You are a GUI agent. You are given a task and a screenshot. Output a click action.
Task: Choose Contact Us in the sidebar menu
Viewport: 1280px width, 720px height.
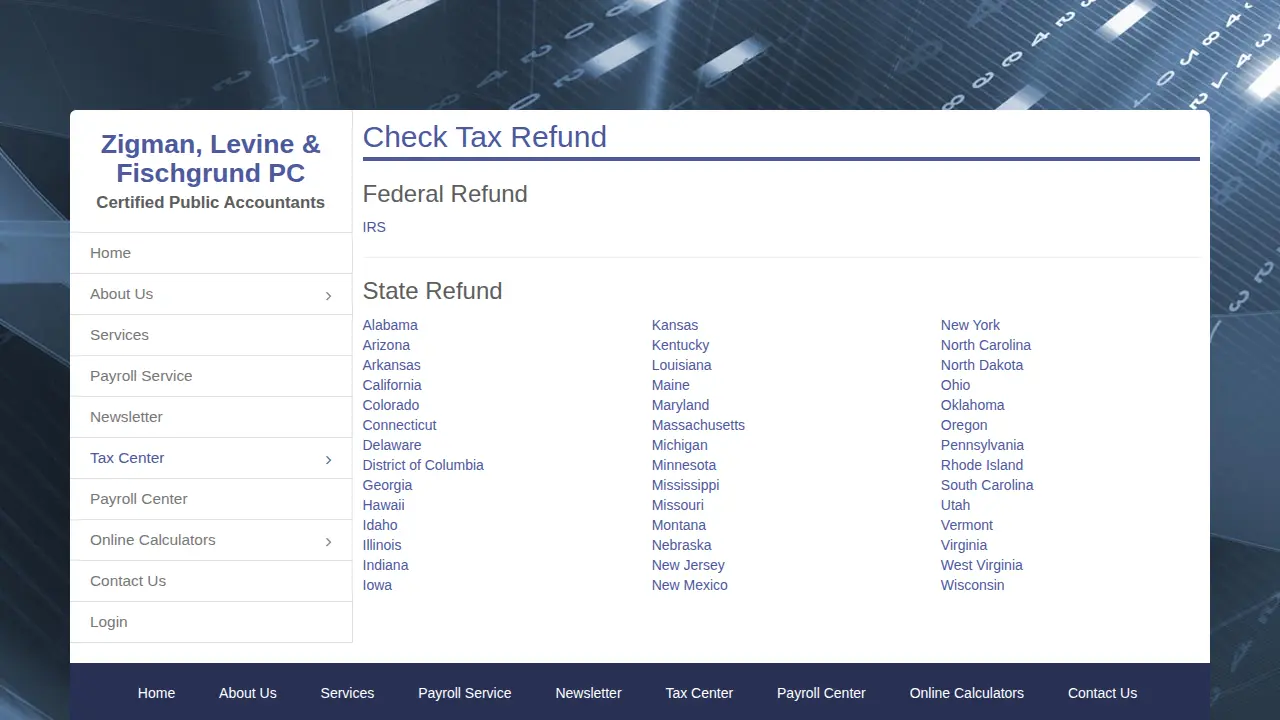[x=211, y=581]
